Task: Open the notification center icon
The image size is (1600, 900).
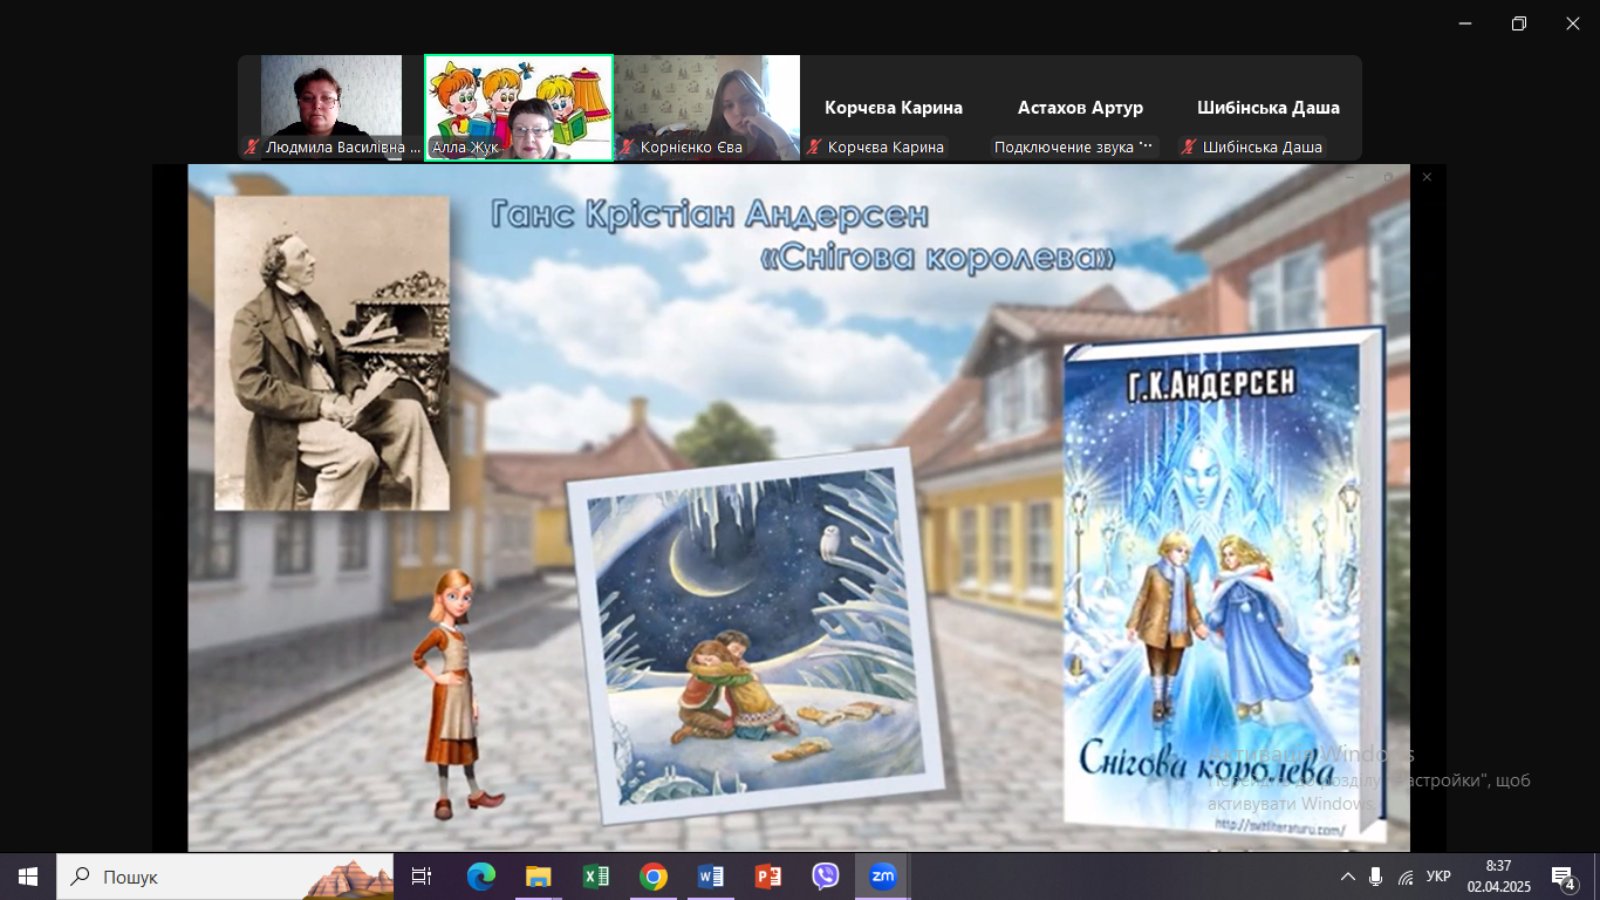Action: pyautogui.click(x=1563, y=877)
